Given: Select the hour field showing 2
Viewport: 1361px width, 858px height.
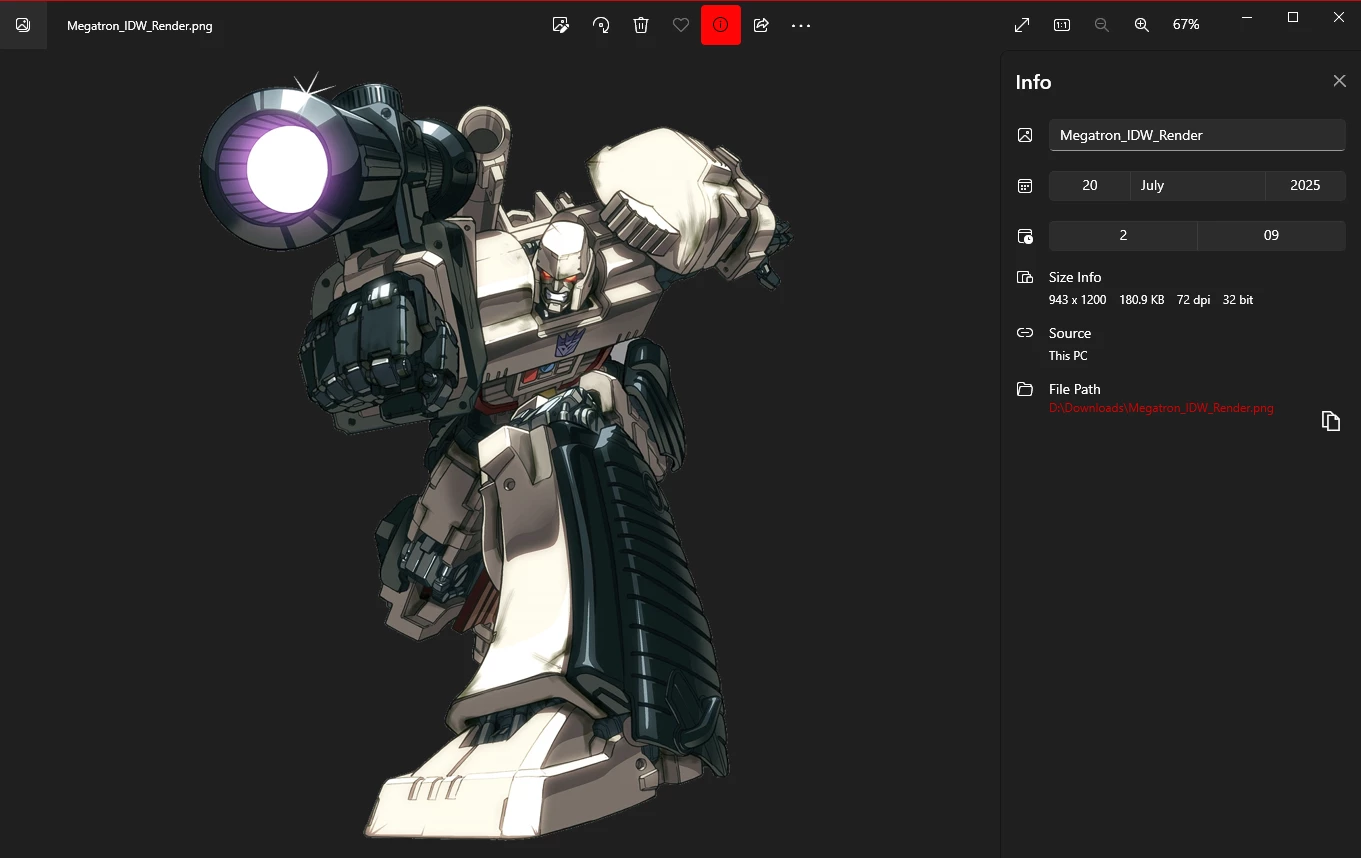Looking at the screenshot, I should pyautogui.click(x=1123, y=235).
